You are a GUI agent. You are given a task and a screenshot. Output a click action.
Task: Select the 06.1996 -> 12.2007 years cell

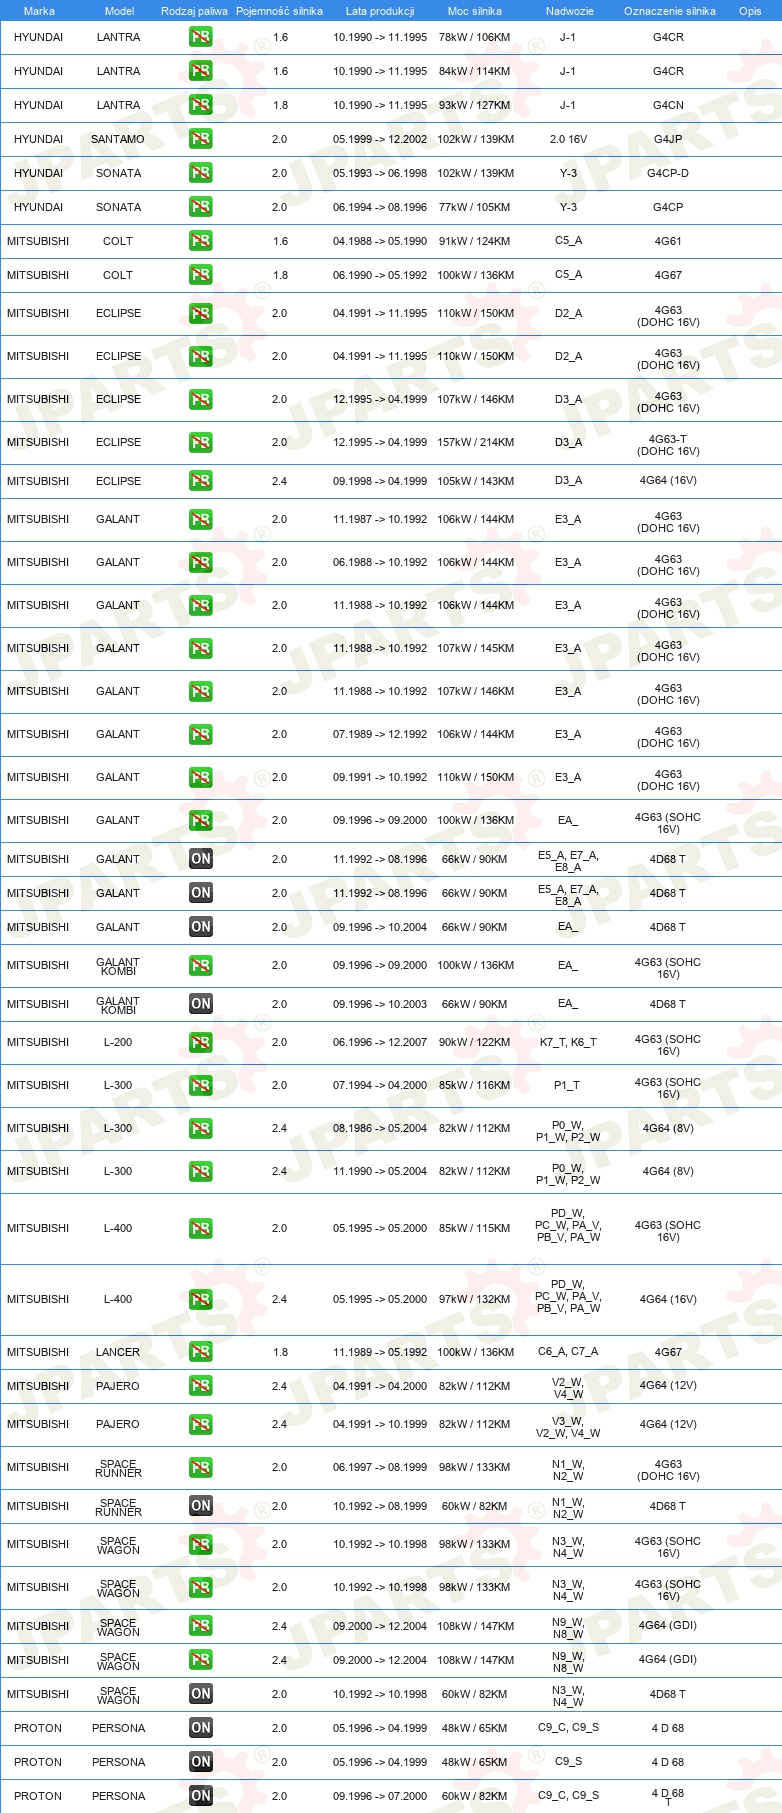[380, 1042]
